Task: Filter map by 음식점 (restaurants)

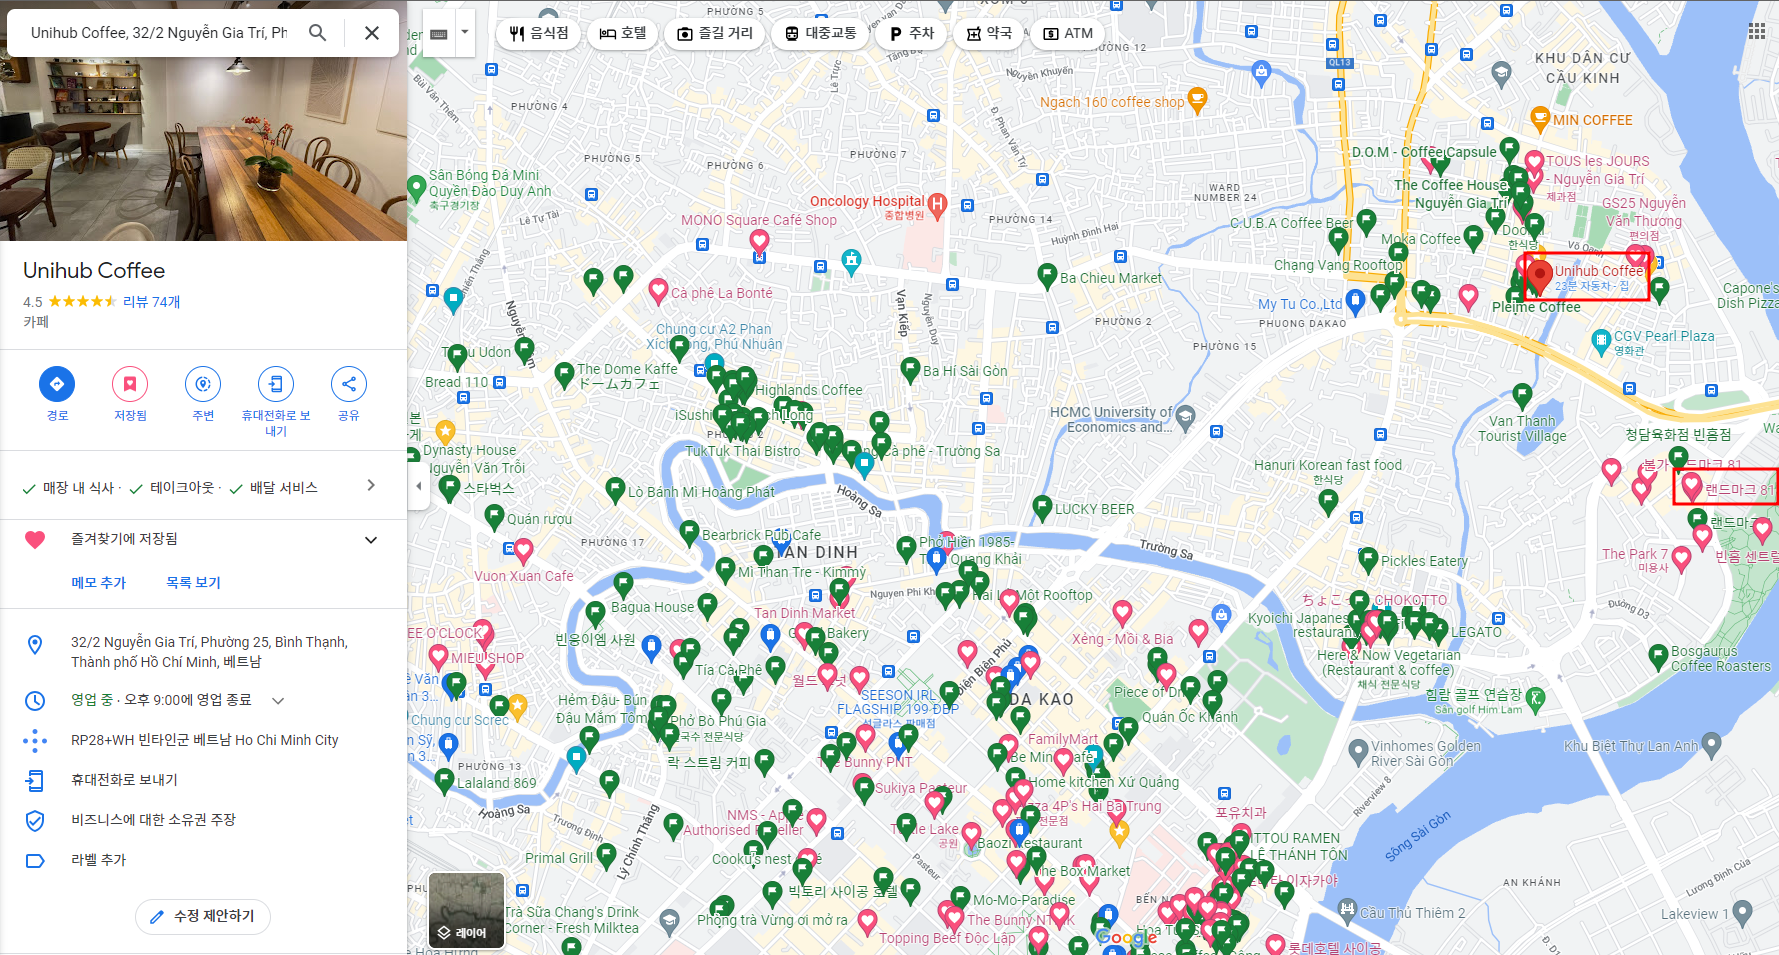Action: point(538,33)
